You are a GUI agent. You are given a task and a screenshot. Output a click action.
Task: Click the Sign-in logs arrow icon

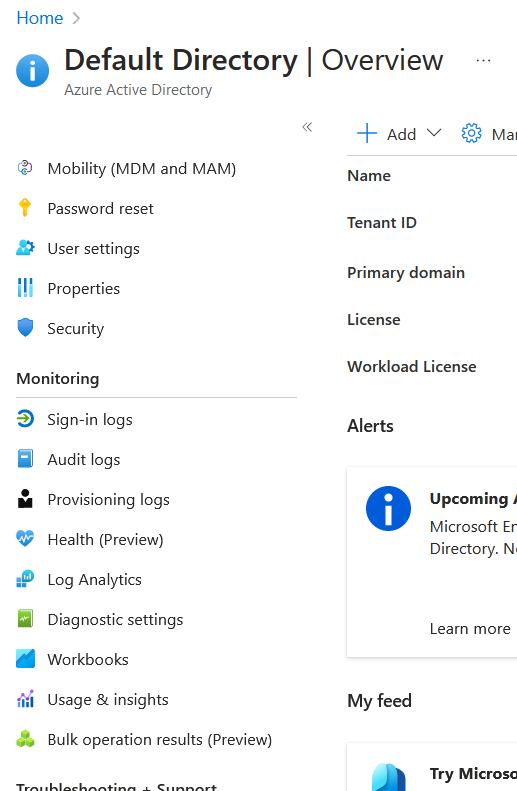coord(25,419)
